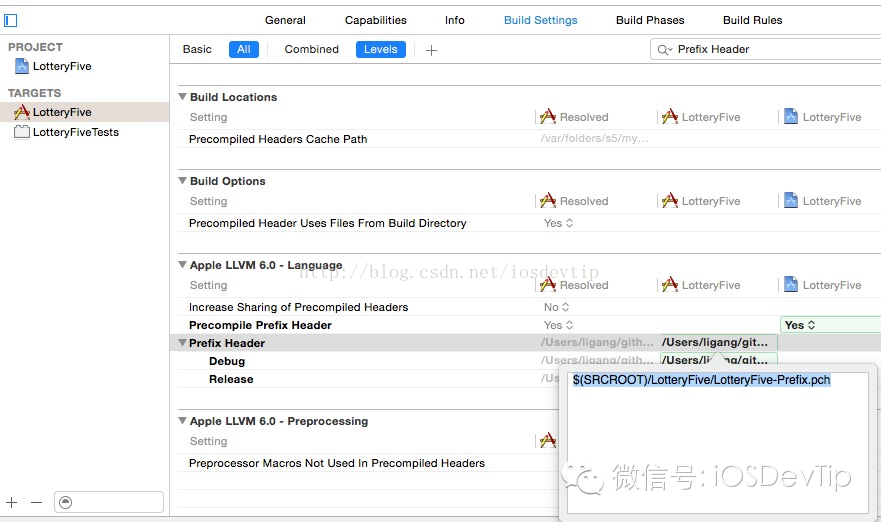
Task: Click the bottom target filter field
Action: pos(109,502)
